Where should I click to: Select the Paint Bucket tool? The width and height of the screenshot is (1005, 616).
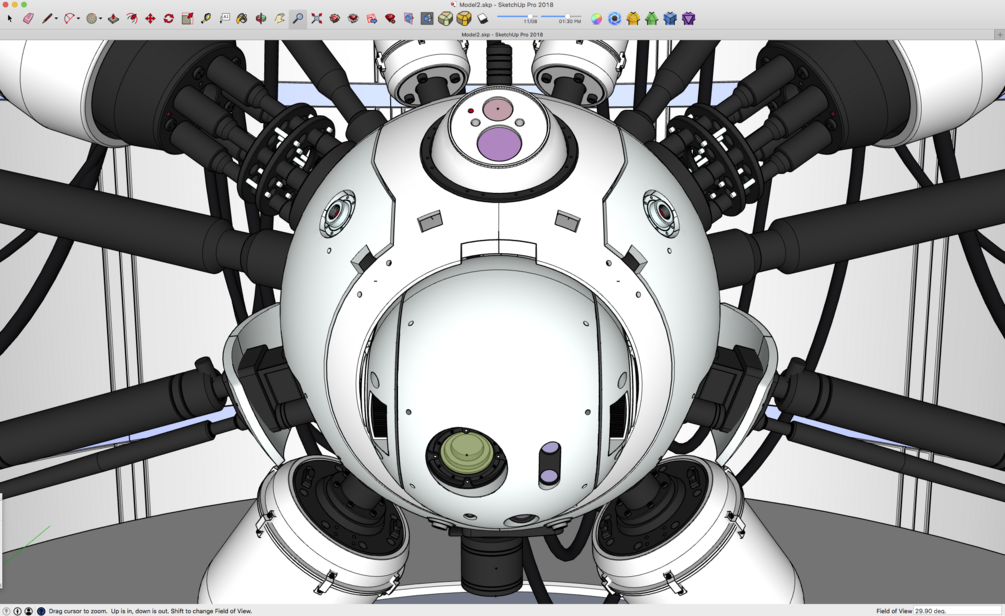coord(242,19)
